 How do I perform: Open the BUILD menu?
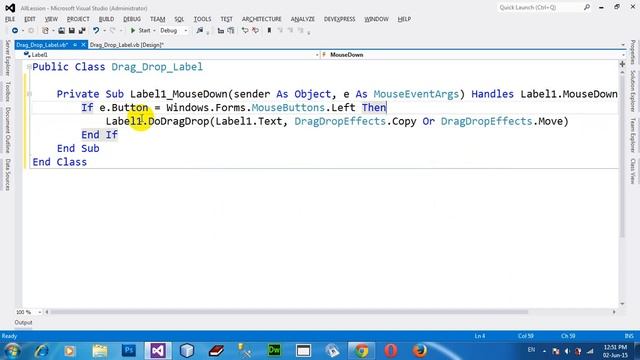106,19
